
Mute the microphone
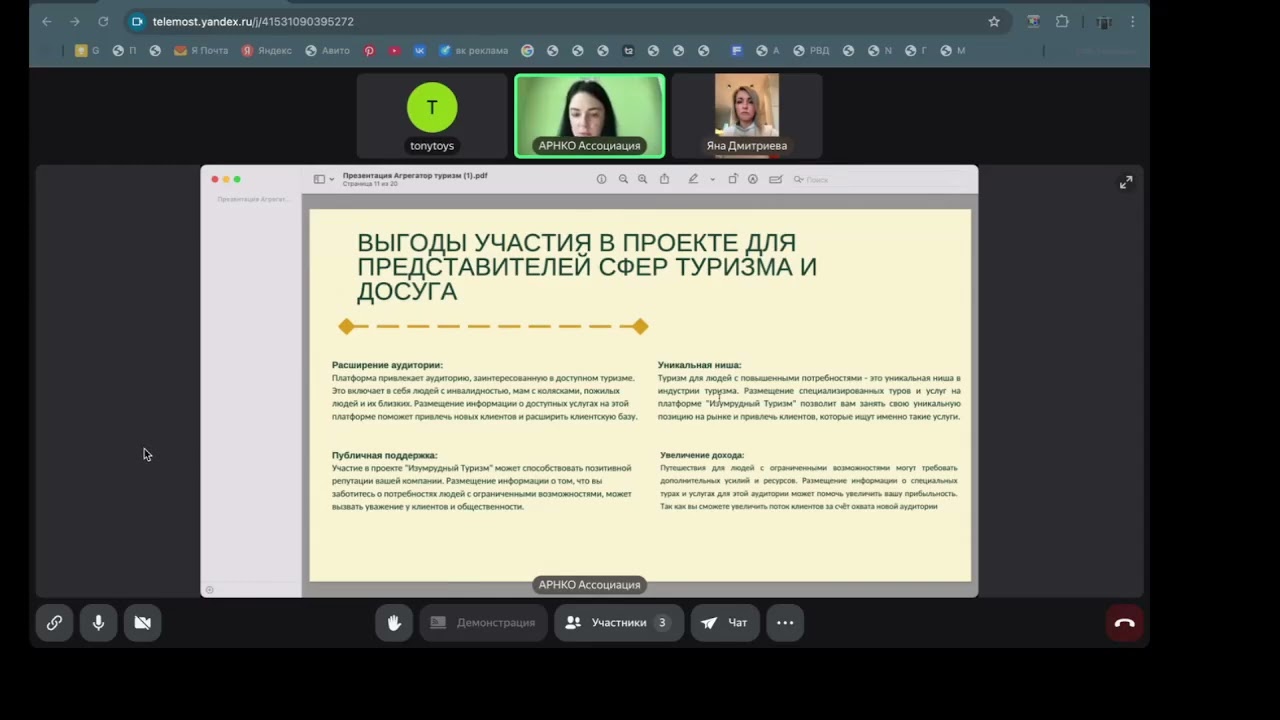click(x=98, y=622)
